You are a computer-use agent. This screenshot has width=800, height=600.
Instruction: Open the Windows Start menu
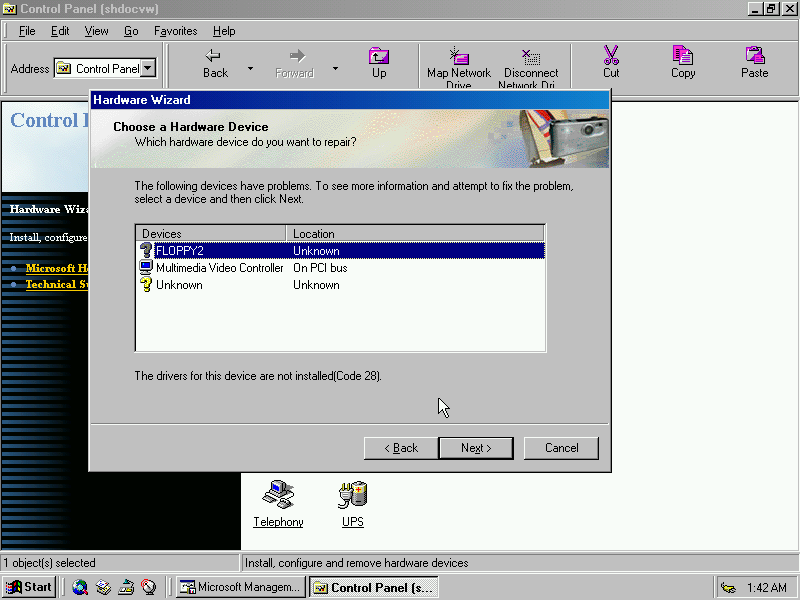pos(29,587)
